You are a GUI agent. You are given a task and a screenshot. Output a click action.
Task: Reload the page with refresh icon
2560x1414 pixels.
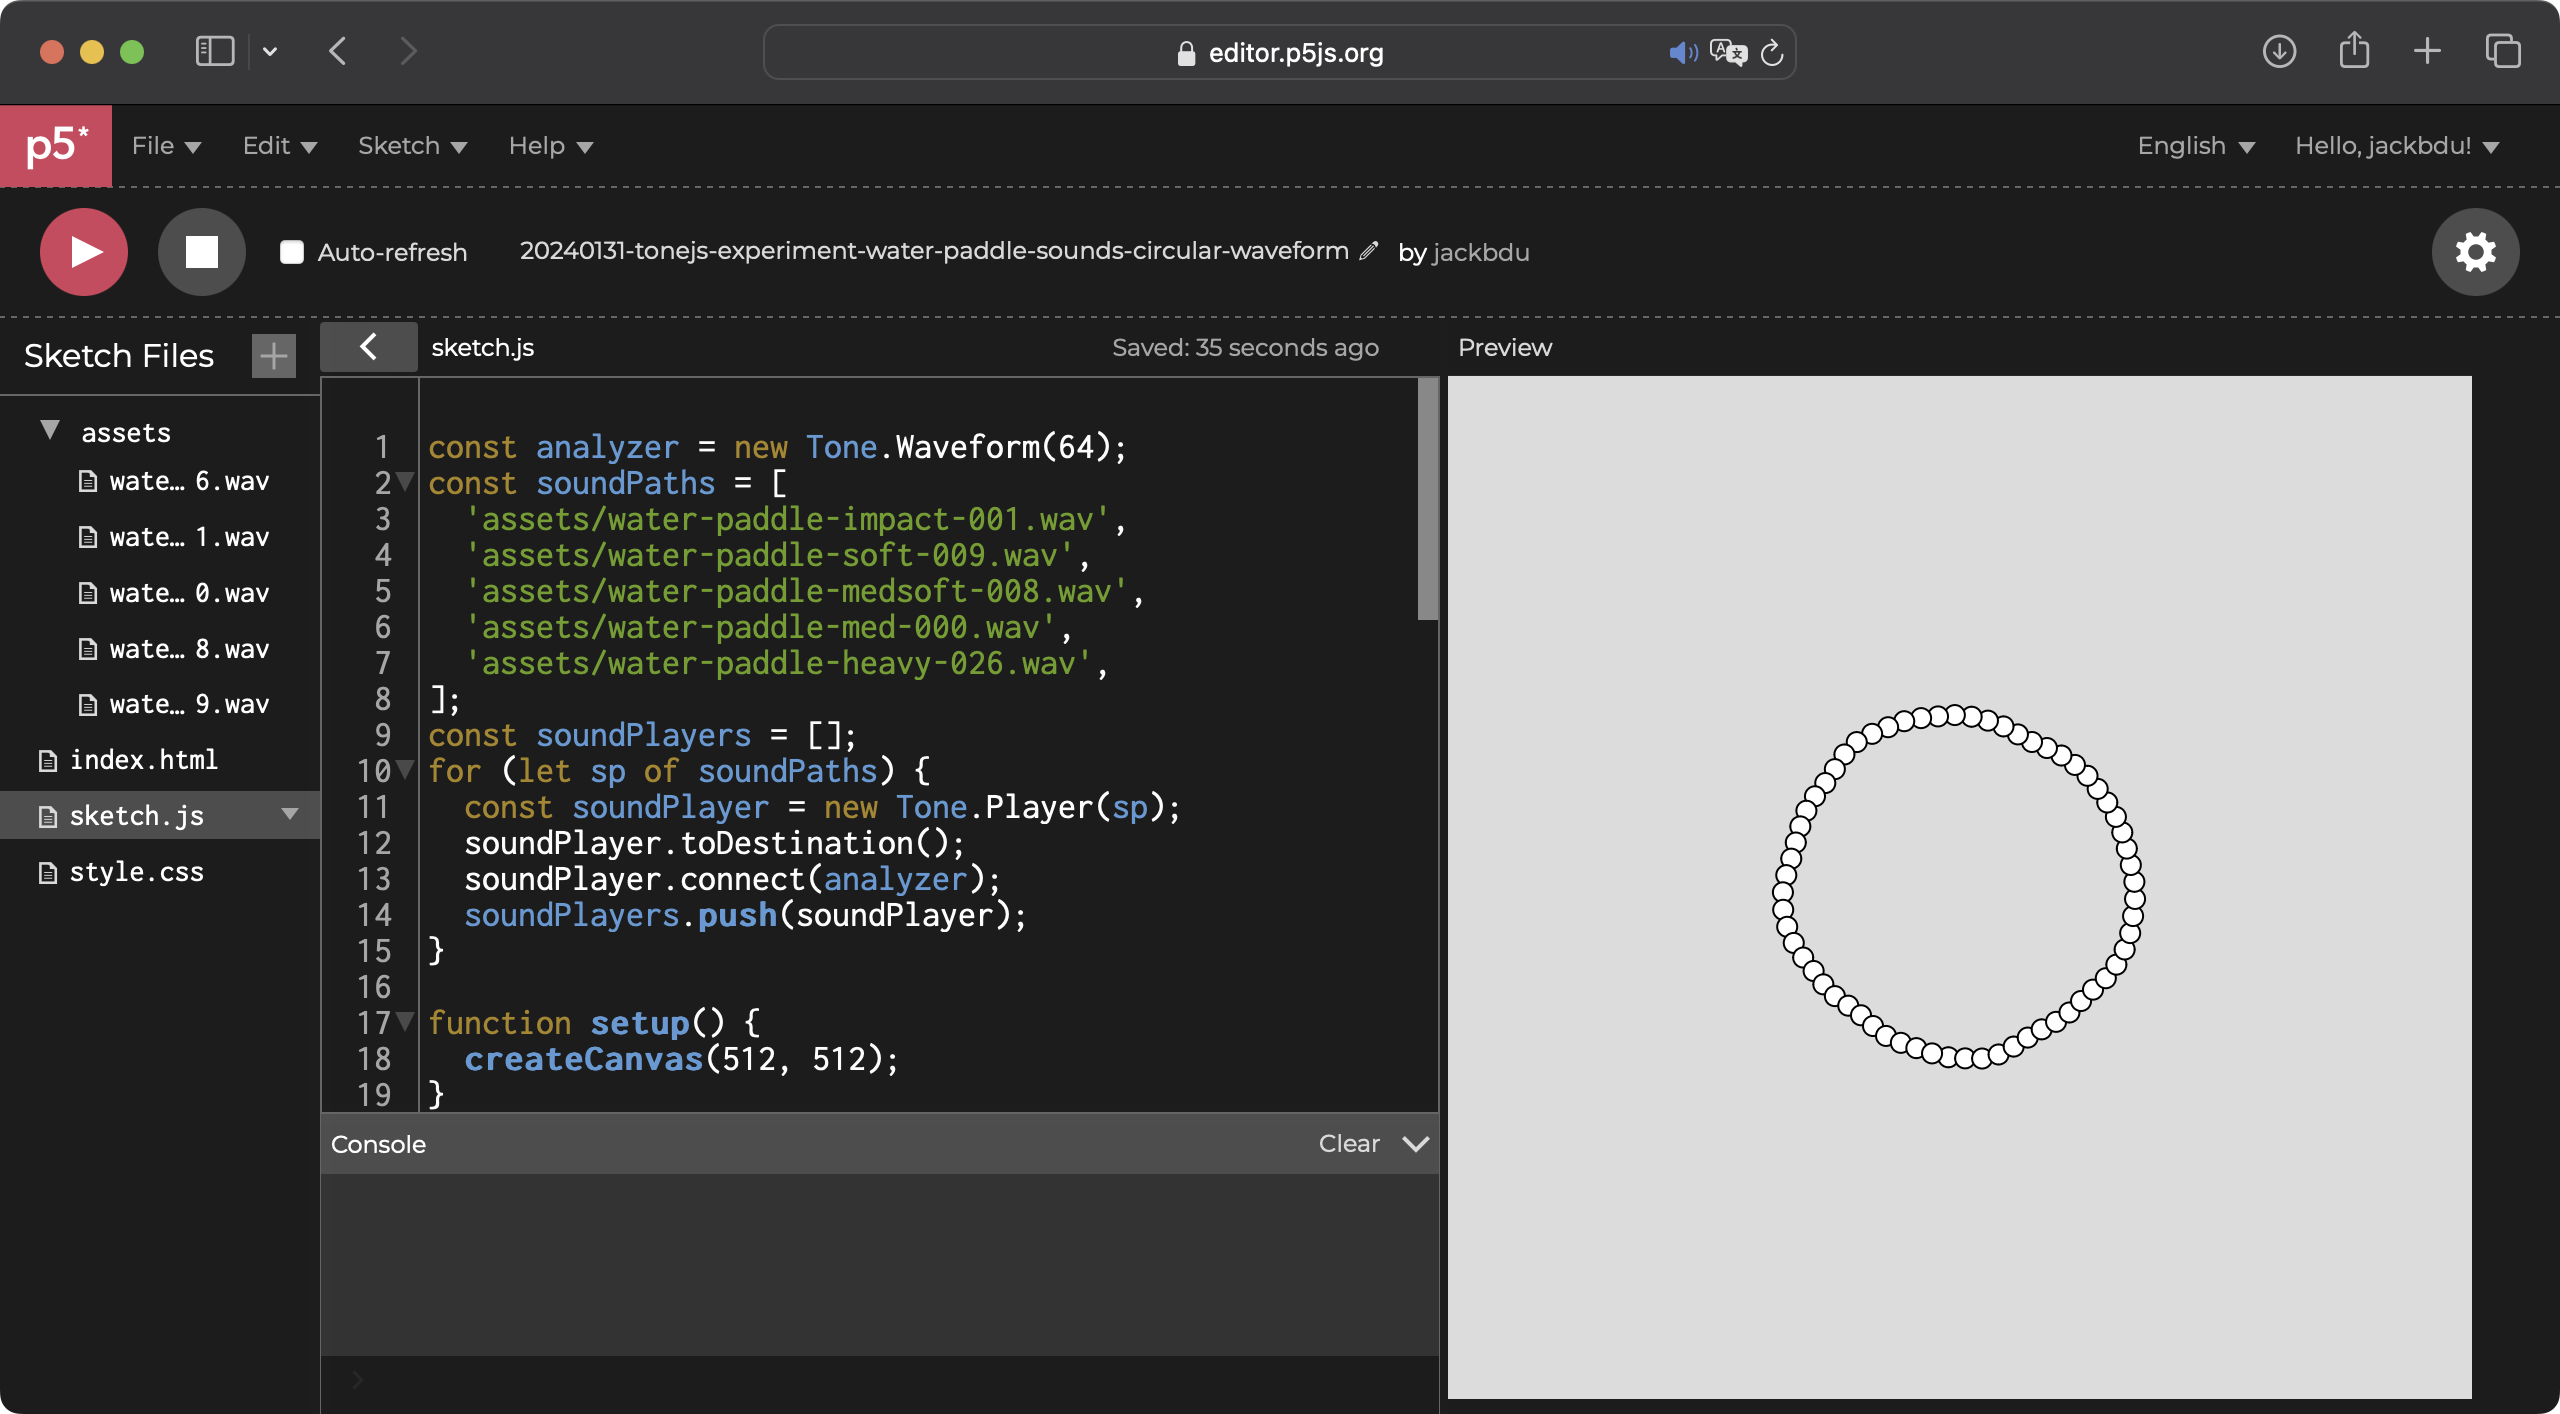click(1772, 52)
